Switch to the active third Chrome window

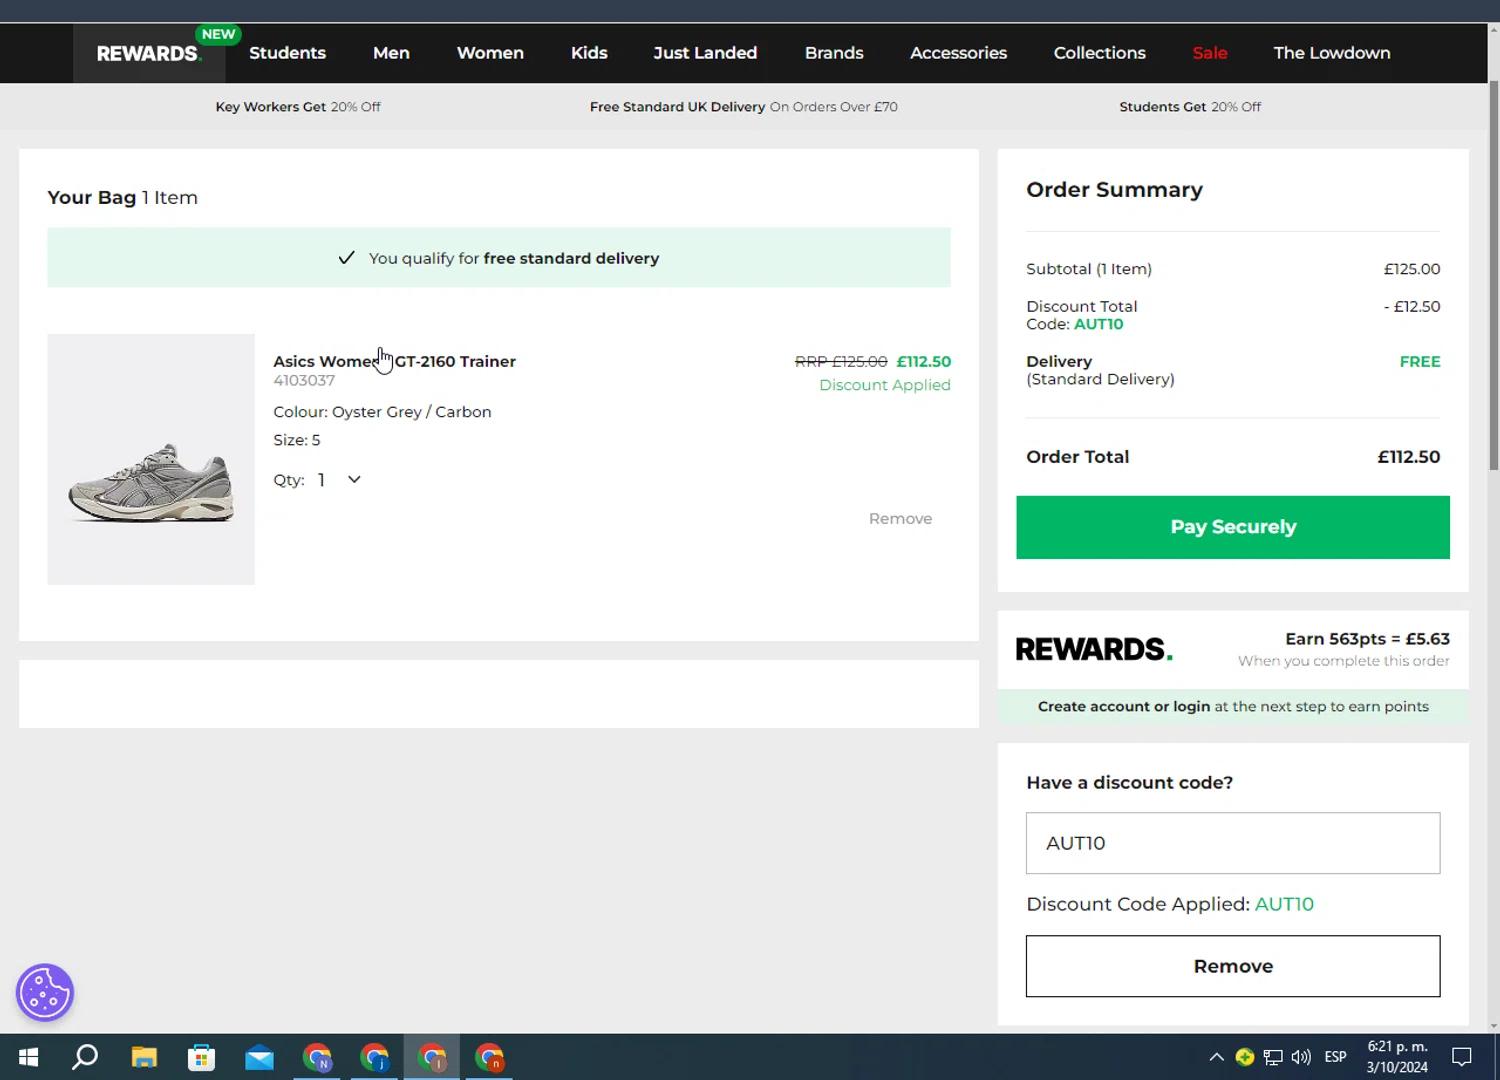point(432,1057)
